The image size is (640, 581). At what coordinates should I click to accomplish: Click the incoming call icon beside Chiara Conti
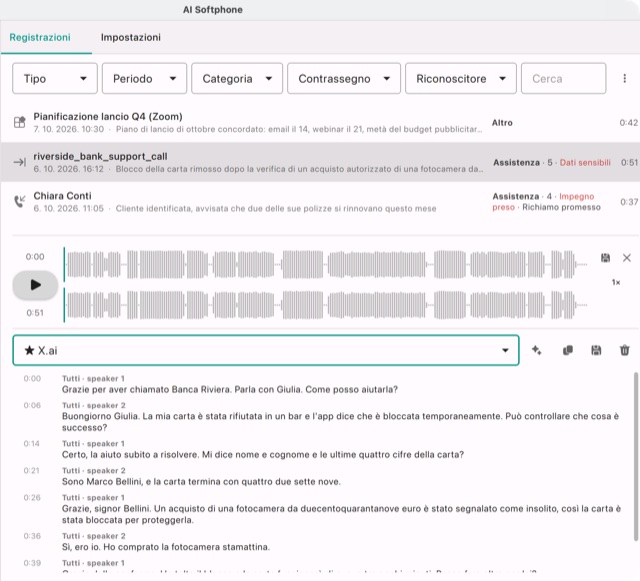pos(20,201)
